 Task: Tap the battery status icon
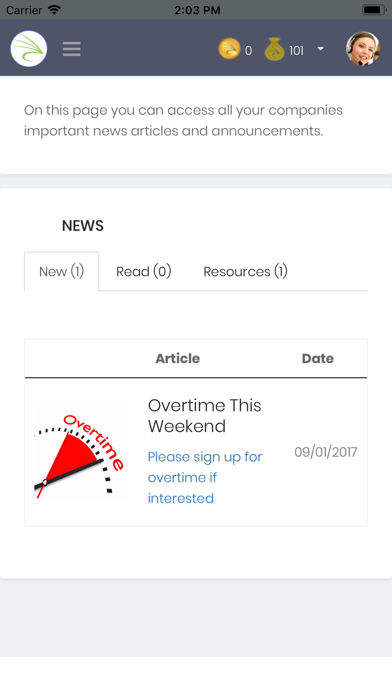(x=374, y=9)
